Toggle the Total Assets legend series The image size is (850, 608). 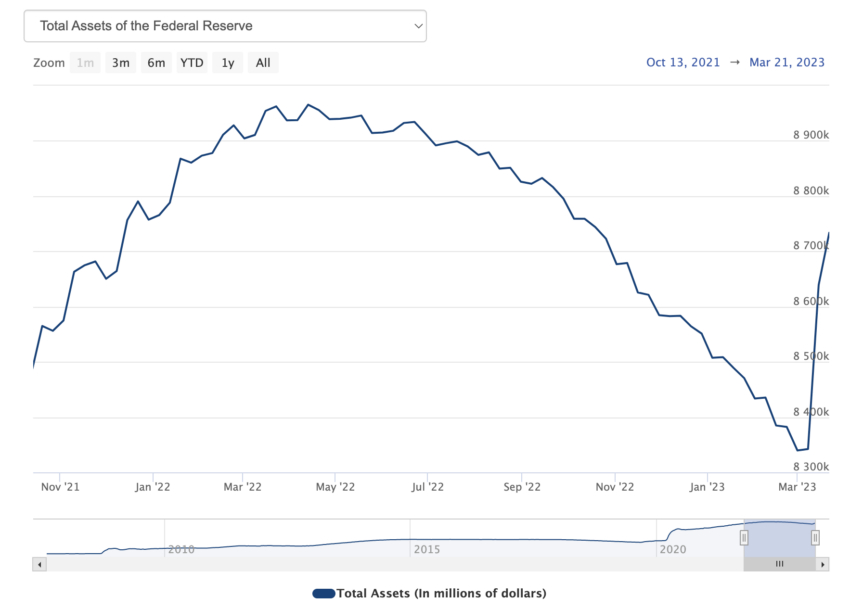pyautogui.click(x=429, y=593)
